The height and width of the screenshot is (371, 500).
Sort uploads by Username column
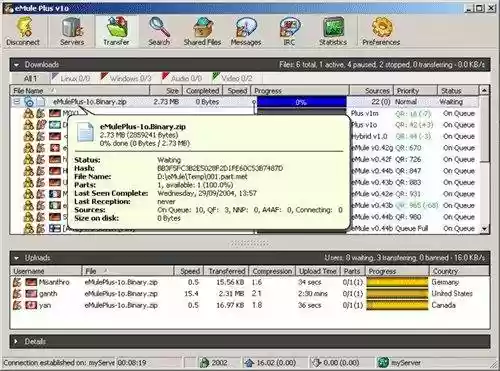(x=46, y=271)
